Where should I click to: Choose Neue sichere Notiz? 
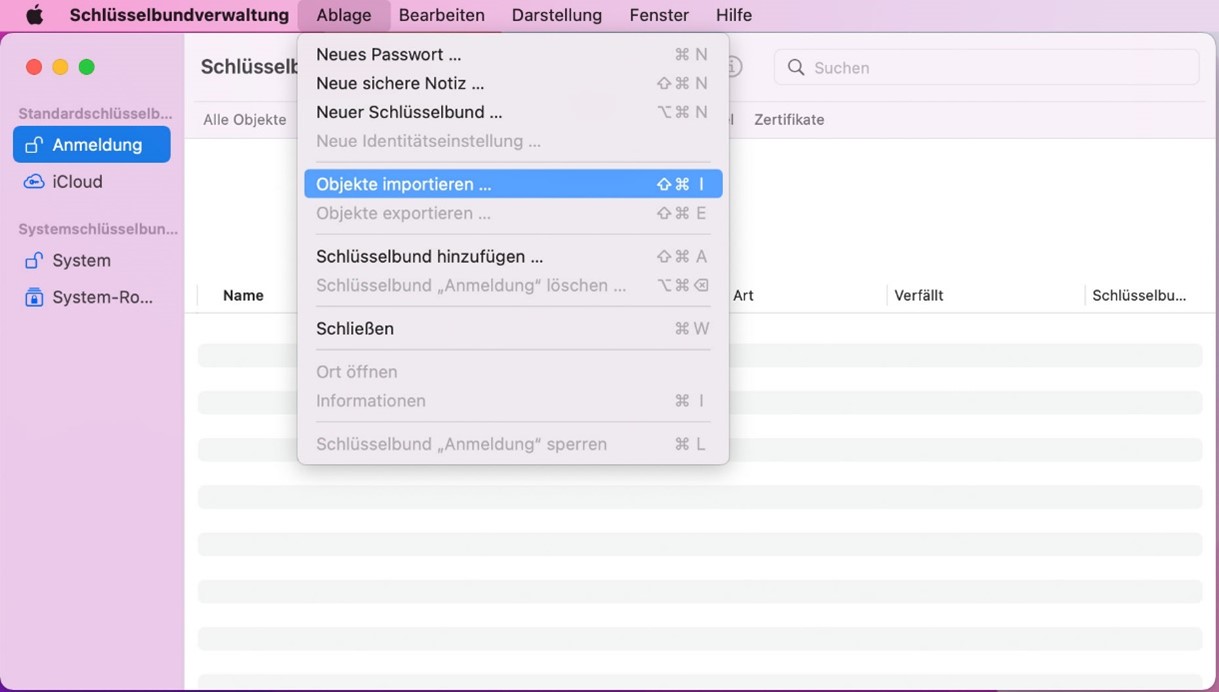coord(400,84)
